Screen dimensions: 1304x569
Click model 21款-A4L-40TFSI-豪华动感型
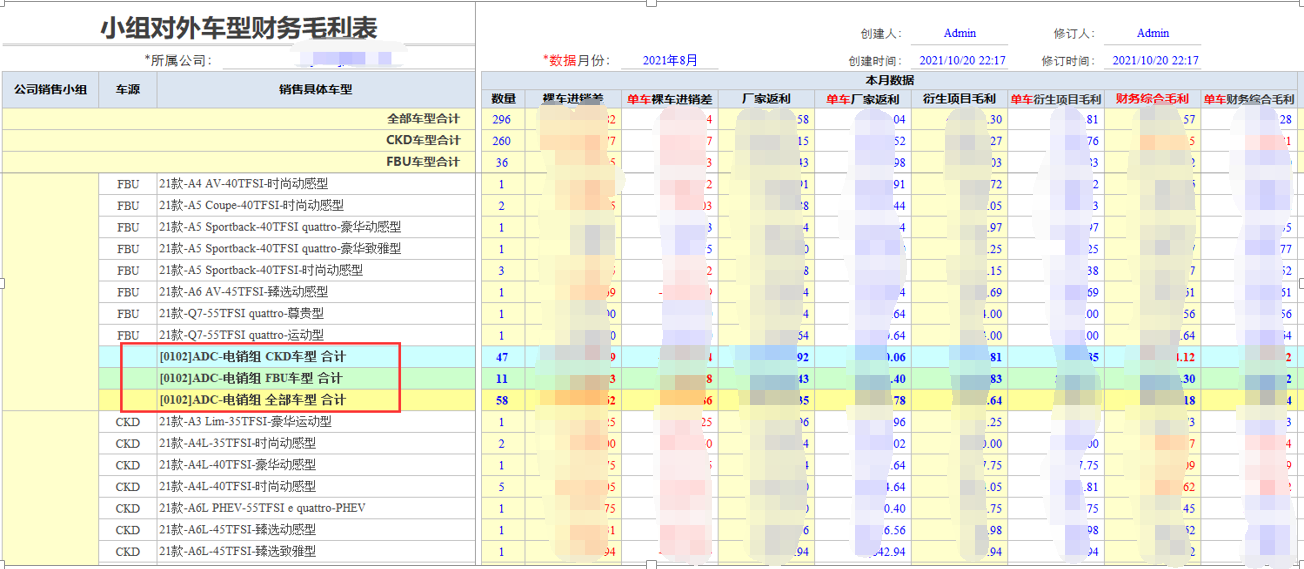click(x=238, y=464)
